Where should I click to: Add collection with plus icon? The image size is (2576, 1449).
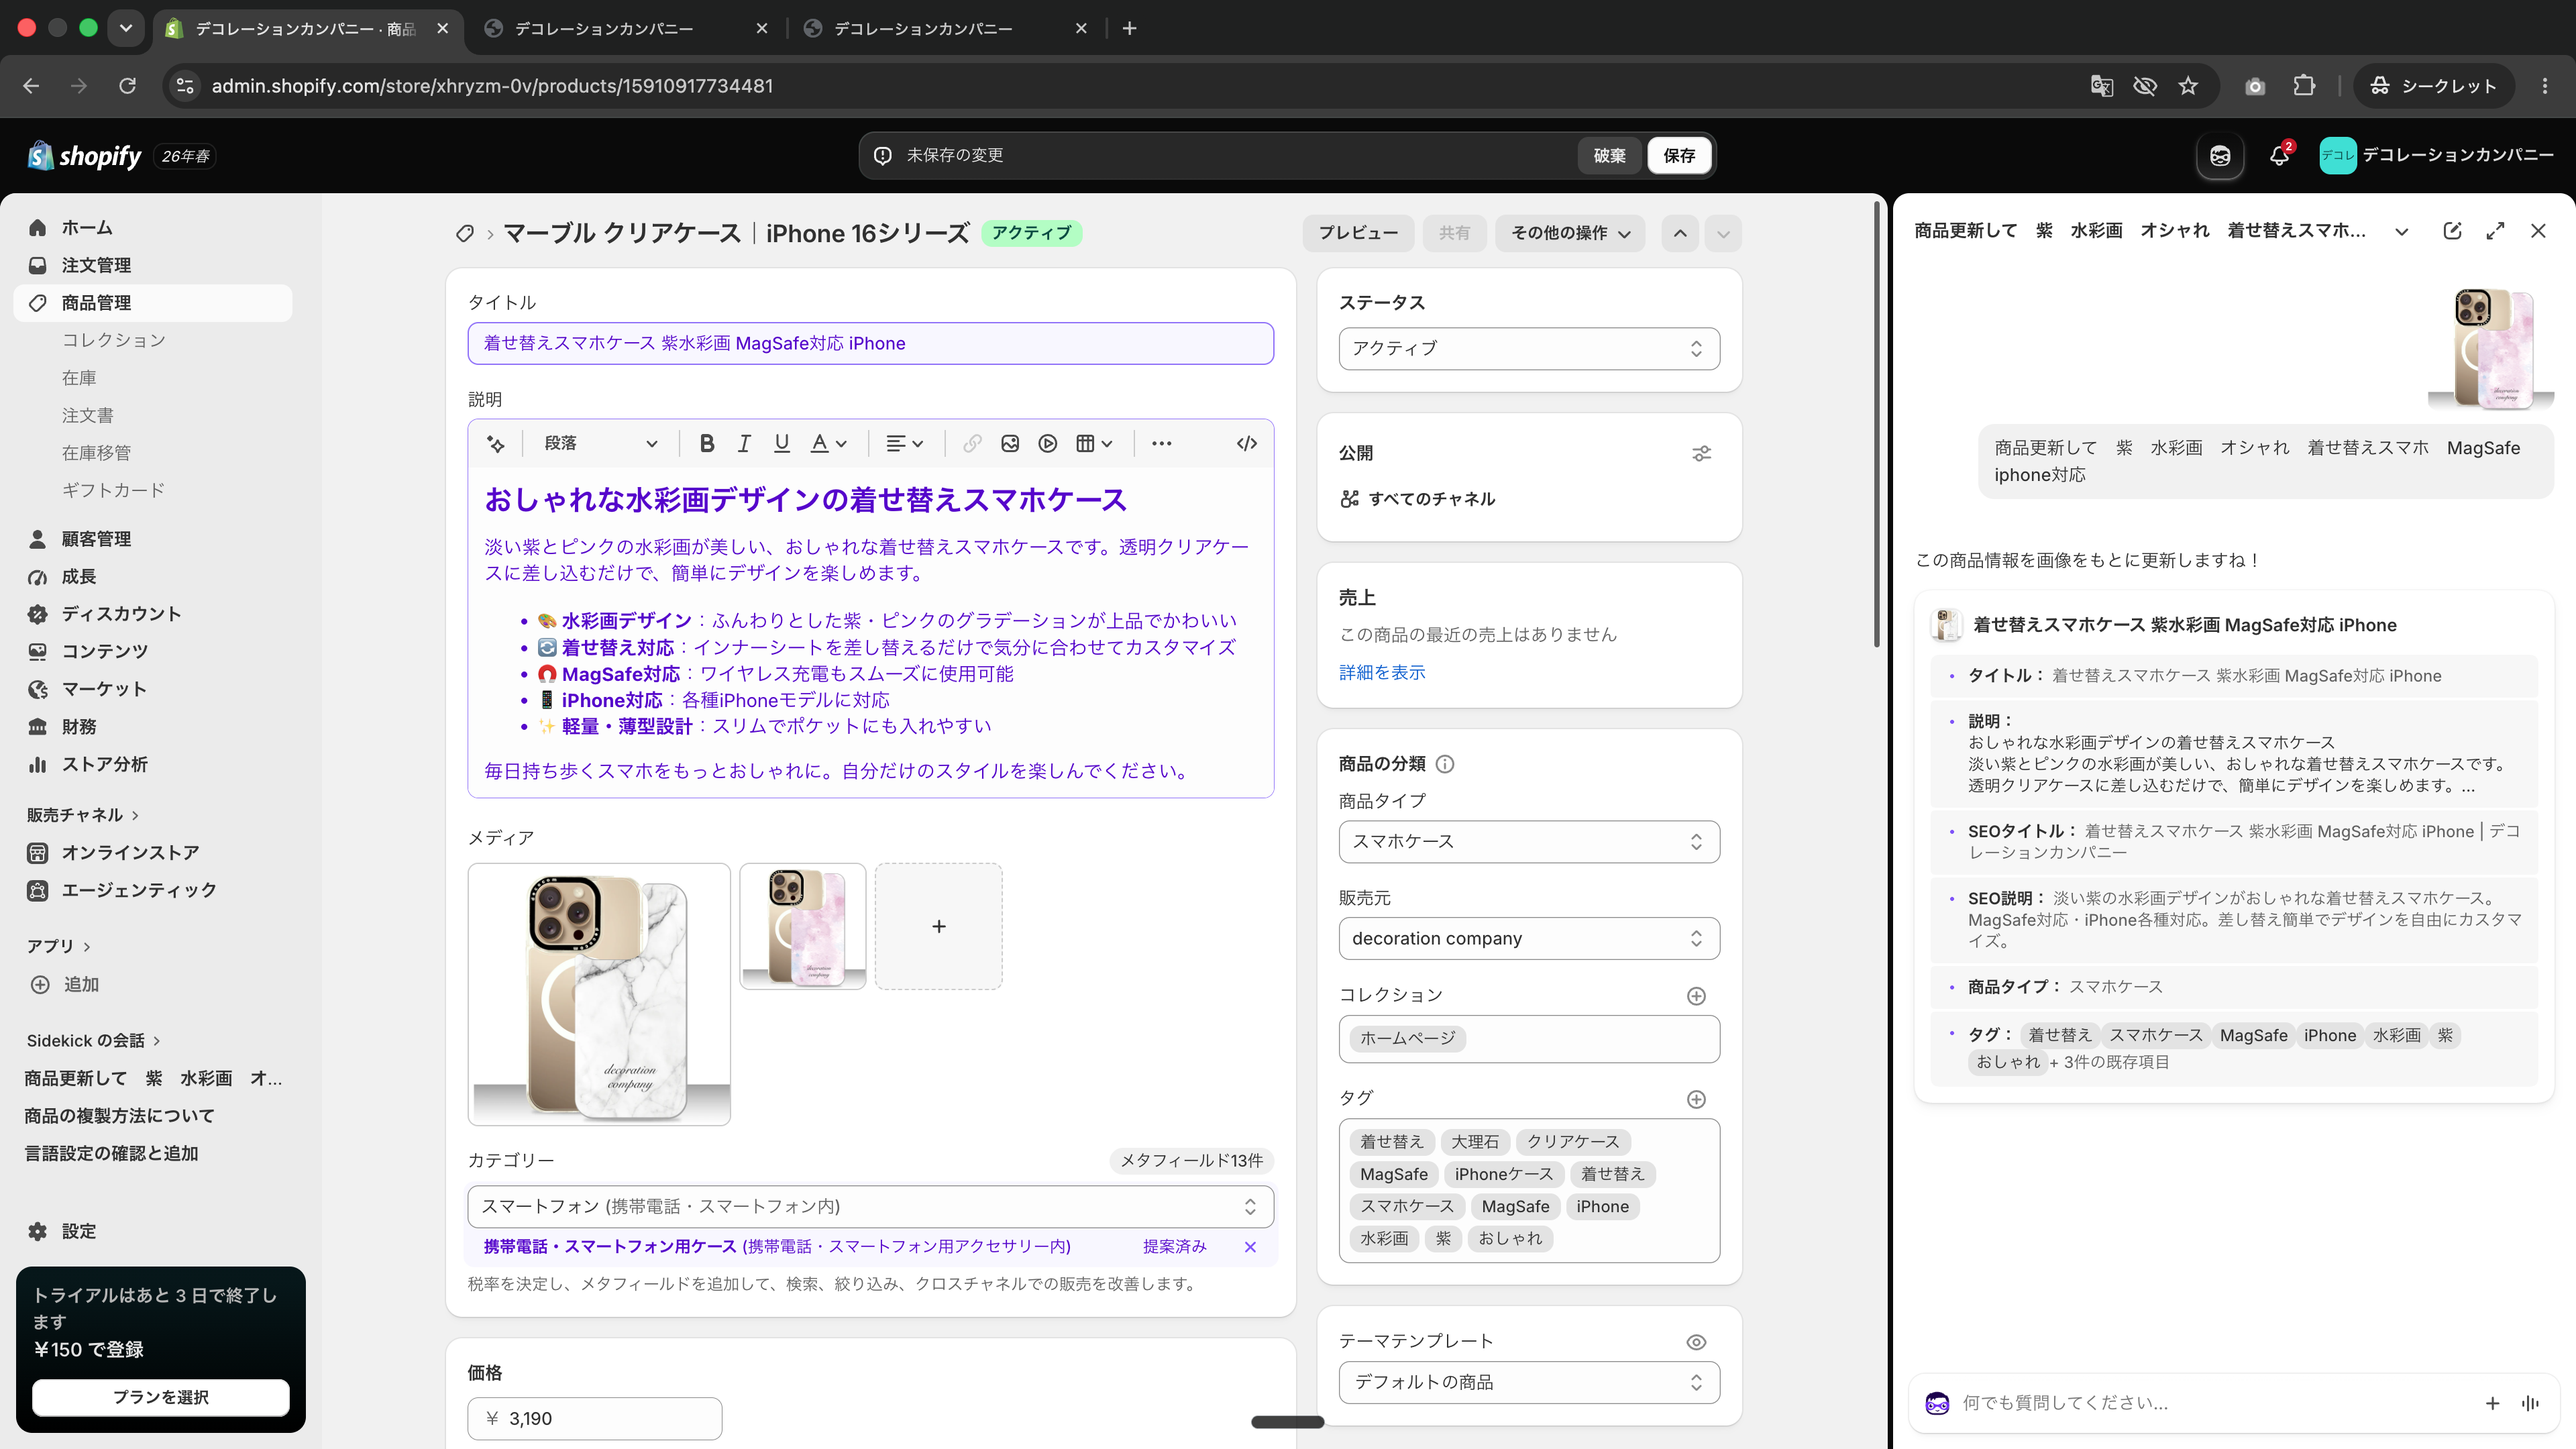coord(1696,996)
